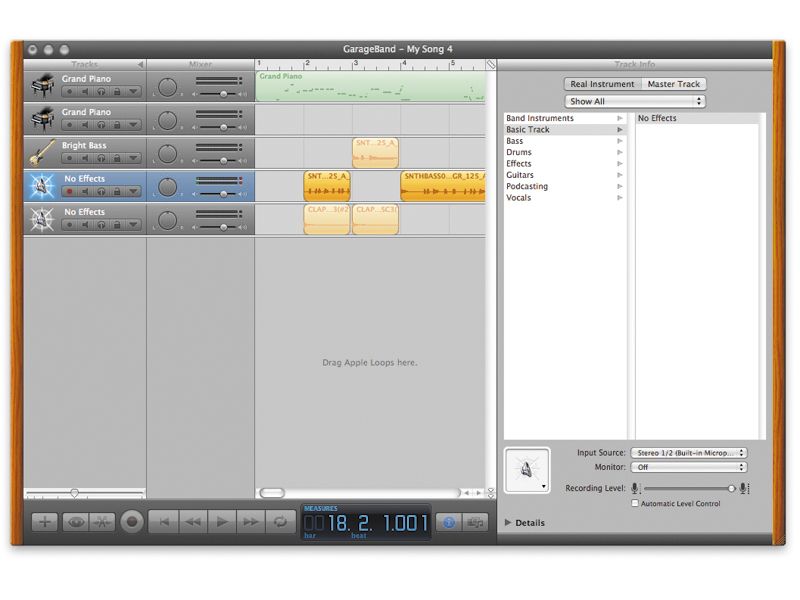Click the bottom No Effects track icon
800x600 pixels.
[x=42, y=219]
